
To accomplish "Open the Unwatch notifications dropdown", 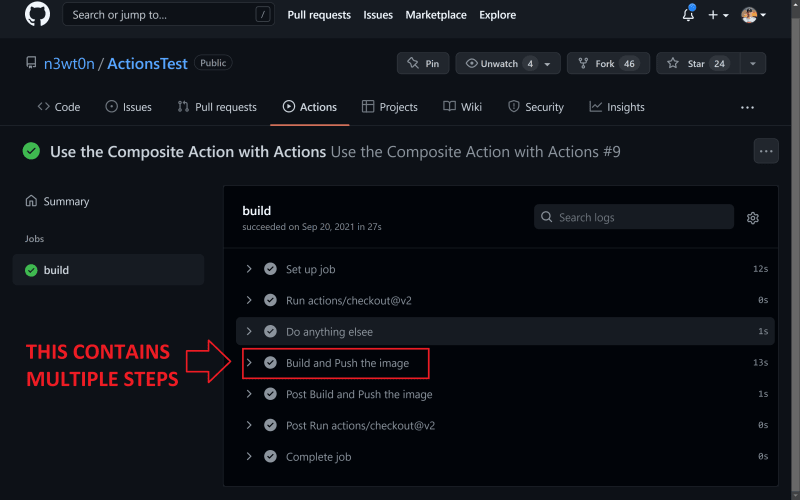I will pos(508,63).
